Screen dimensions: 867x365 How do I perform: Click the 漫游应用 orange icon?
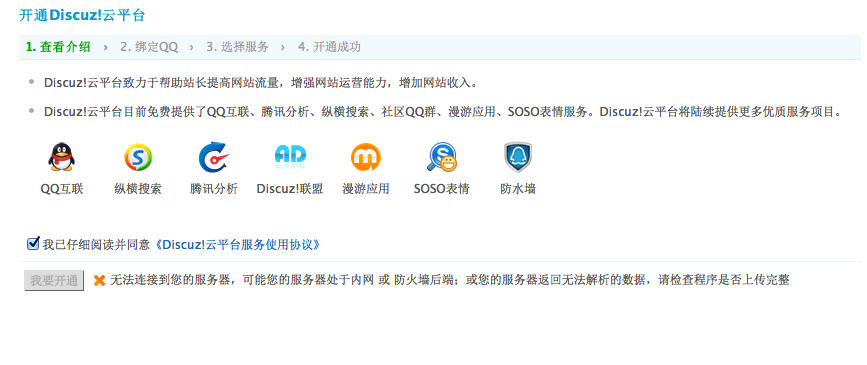point(366,157)
